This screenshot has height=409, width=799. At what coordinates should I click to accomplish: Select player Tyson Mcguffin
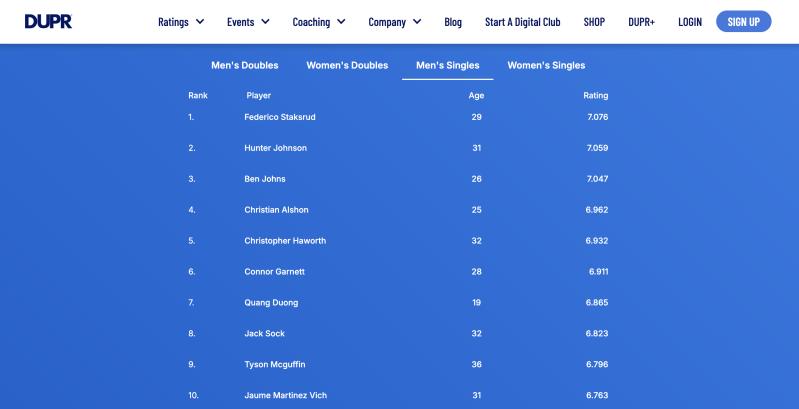(x=275, y=364)
